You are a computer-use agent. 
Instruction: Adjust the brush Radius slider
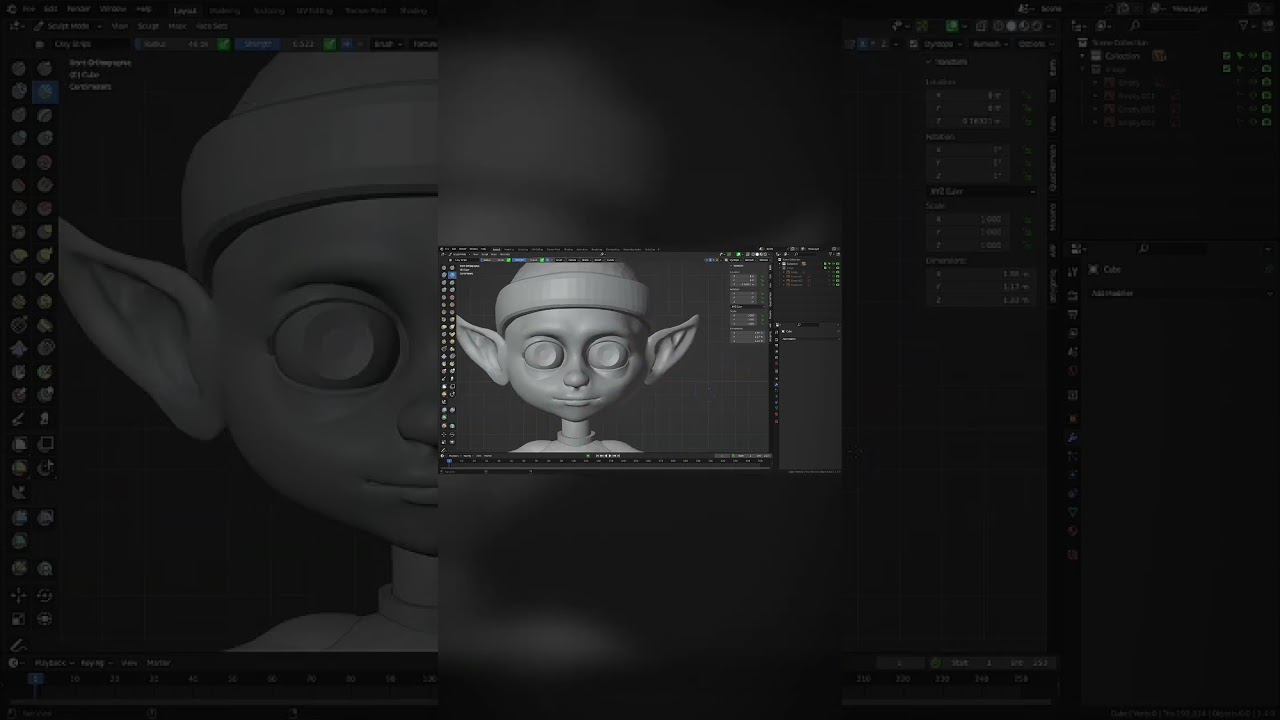point(176,44)
